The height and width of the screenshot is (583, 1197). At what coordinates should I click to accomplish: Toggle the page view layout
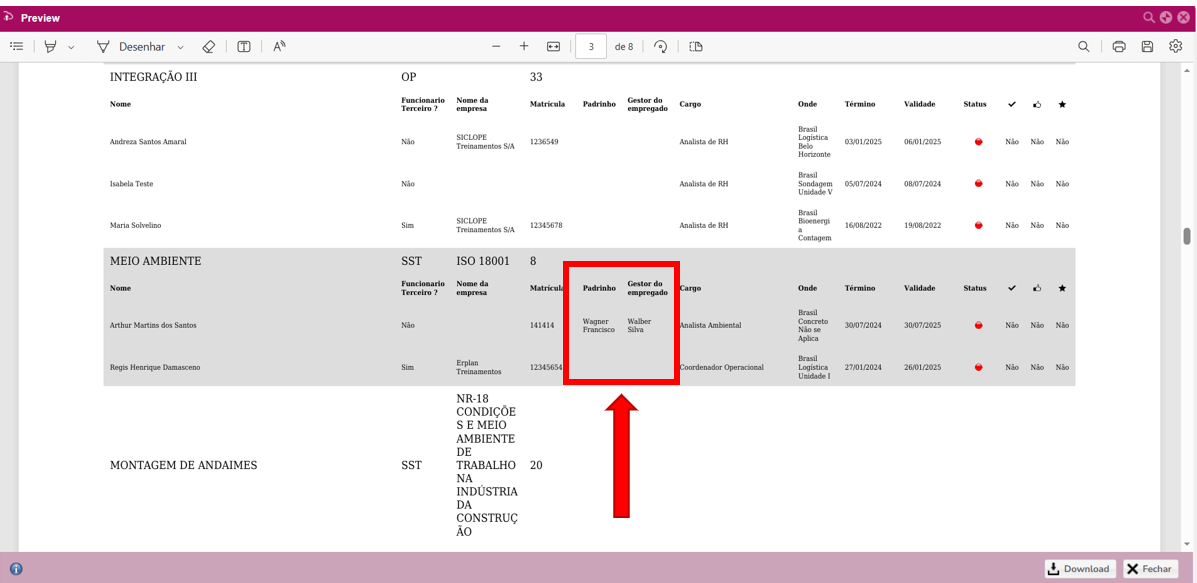696,47
